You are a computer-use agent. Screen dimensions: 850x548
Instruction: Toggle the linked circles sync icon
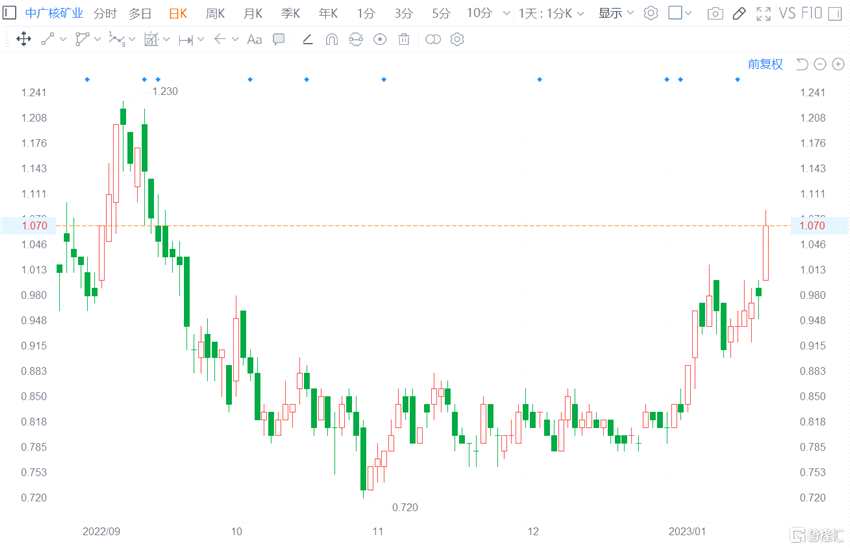tap(433, 39)
